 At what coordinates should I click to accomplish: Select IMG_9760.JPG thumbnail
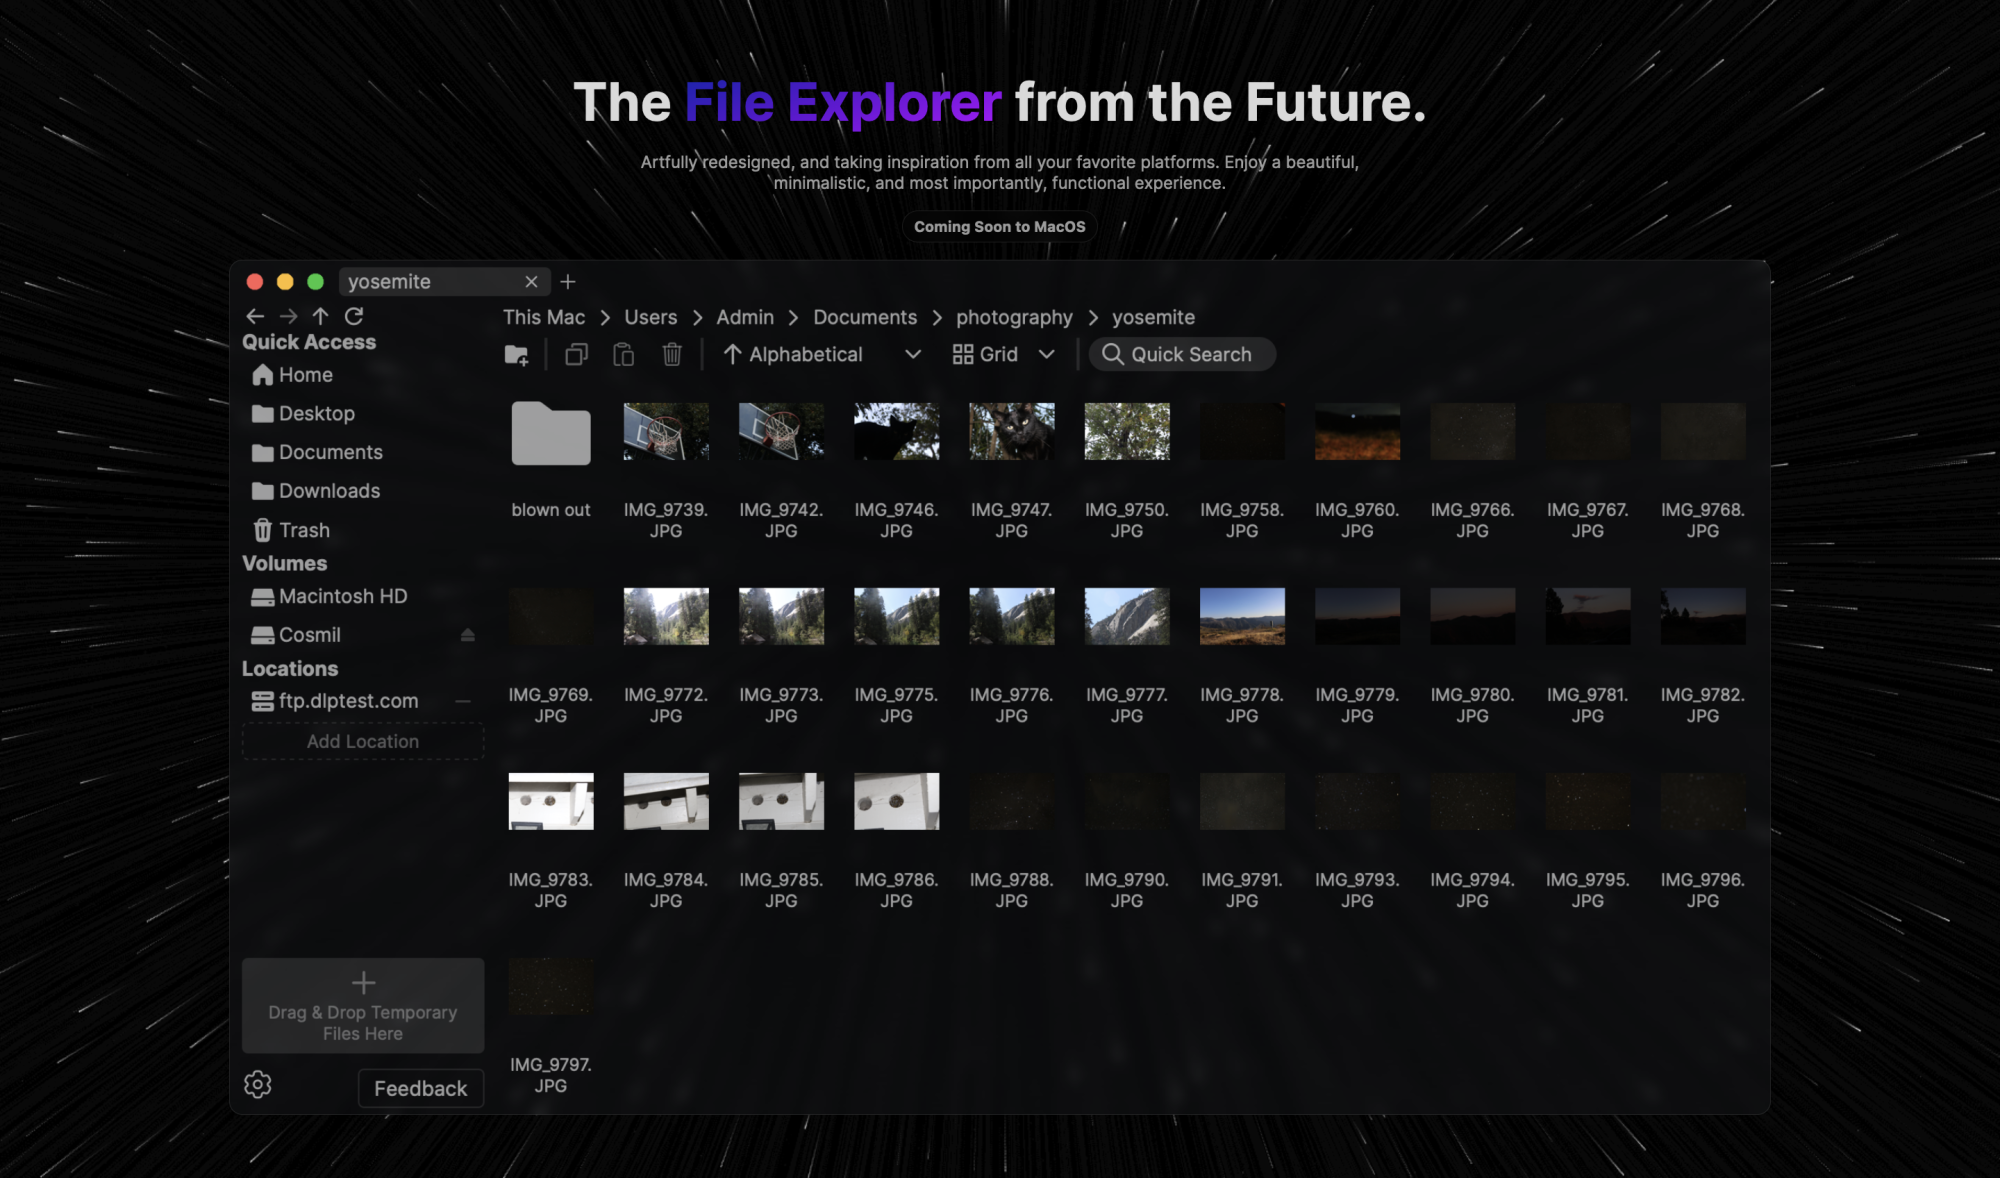click(1357, 432)
